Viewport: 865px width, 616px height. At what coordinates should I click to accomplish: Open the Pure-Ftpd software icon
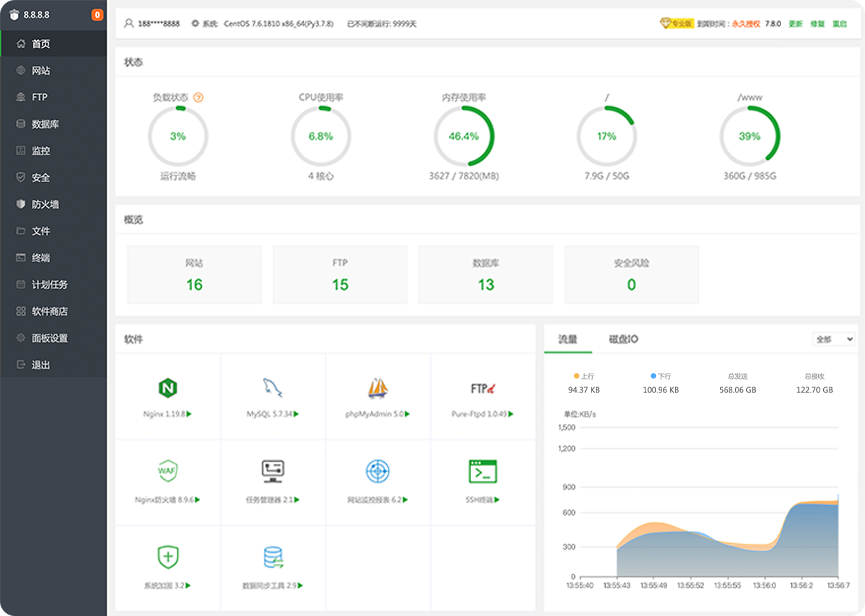pos(483,388)
